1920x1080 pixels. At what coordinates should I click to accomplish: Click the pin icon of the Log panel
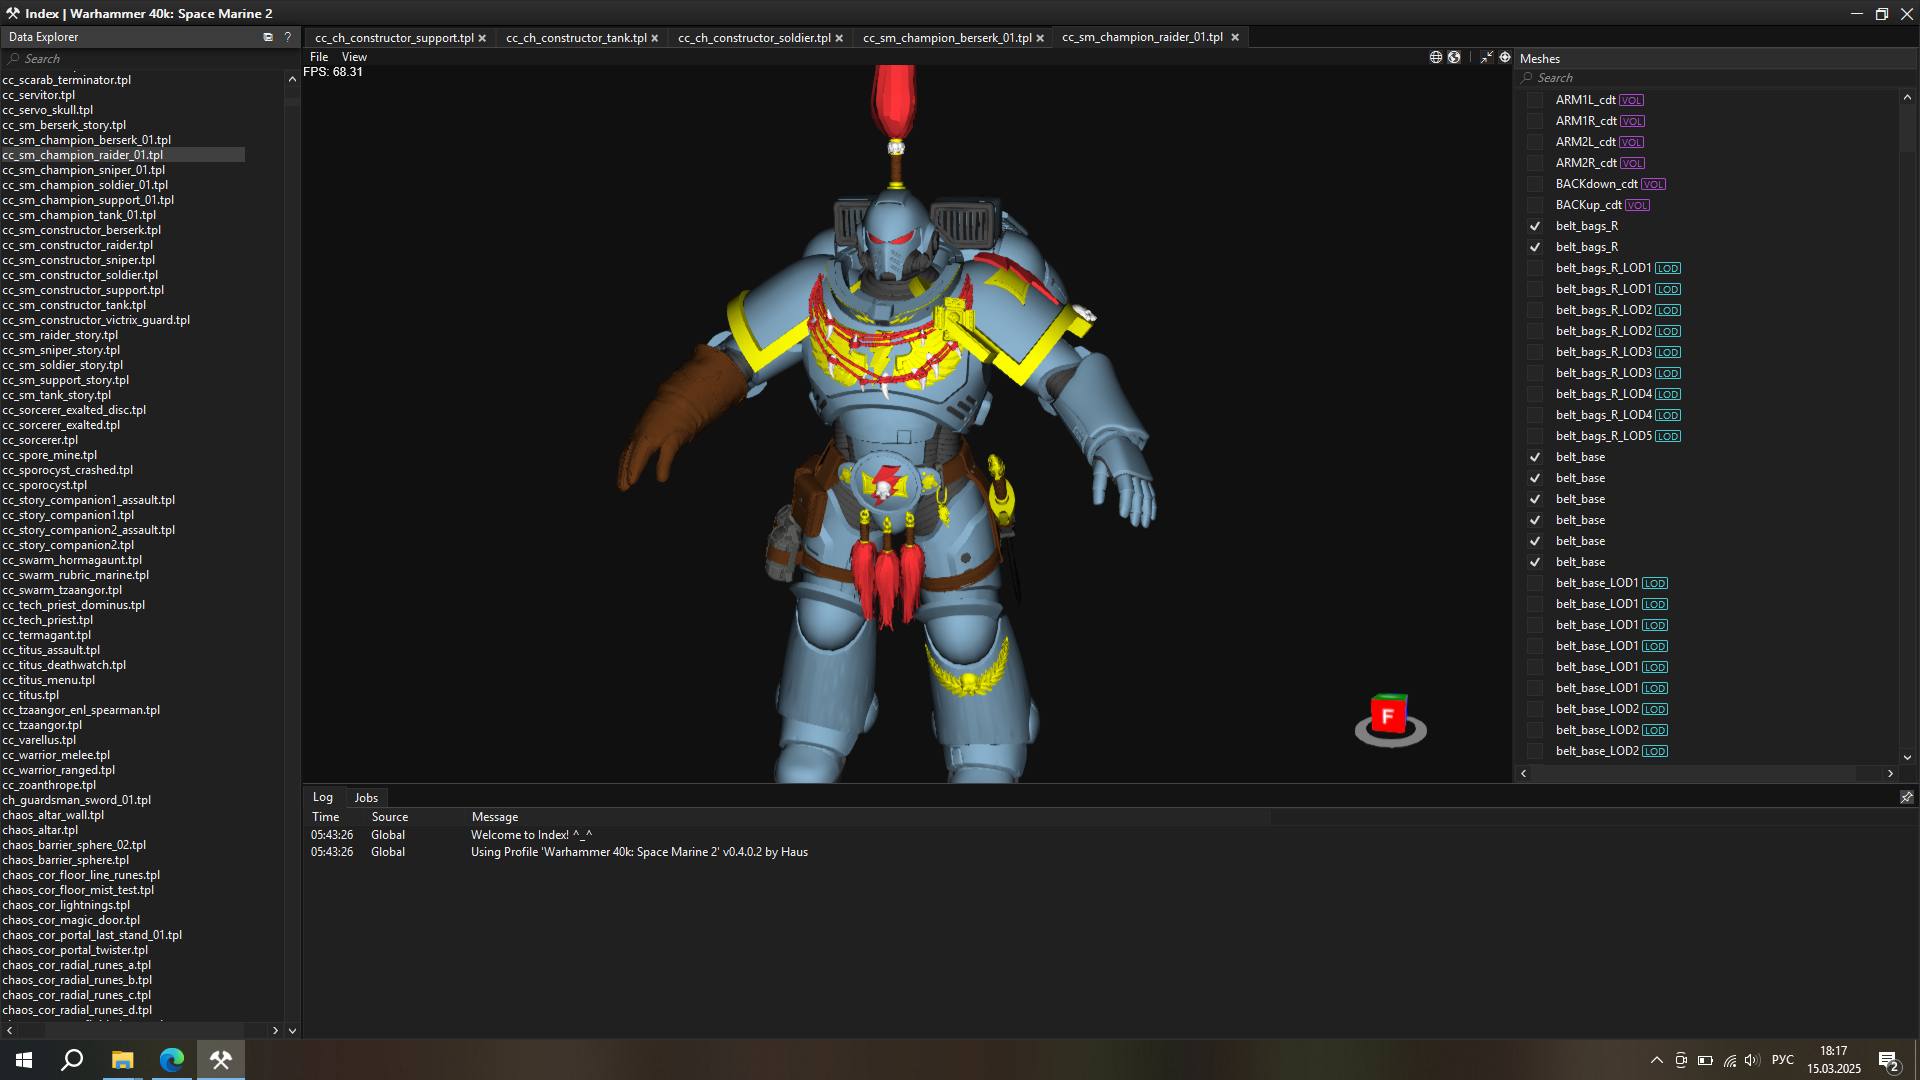(x=1906, y=797)
